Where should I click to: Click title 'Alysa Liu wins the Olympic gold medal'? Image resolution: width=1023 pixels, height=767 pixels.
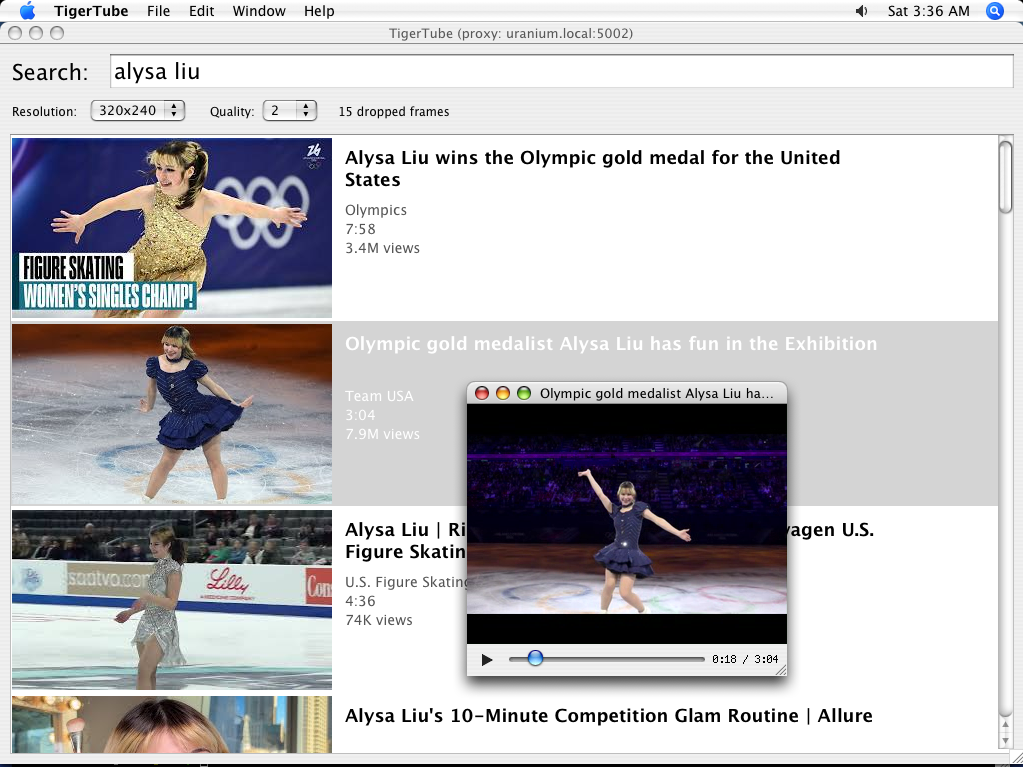point(592,168)
